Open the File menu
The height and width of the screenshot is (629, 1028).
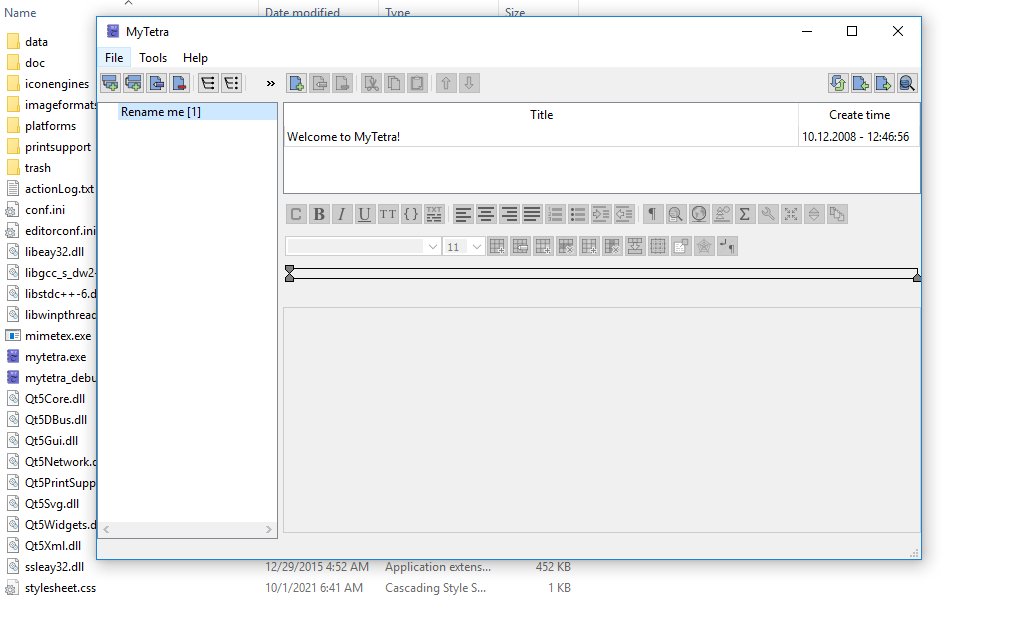[114, 58]
